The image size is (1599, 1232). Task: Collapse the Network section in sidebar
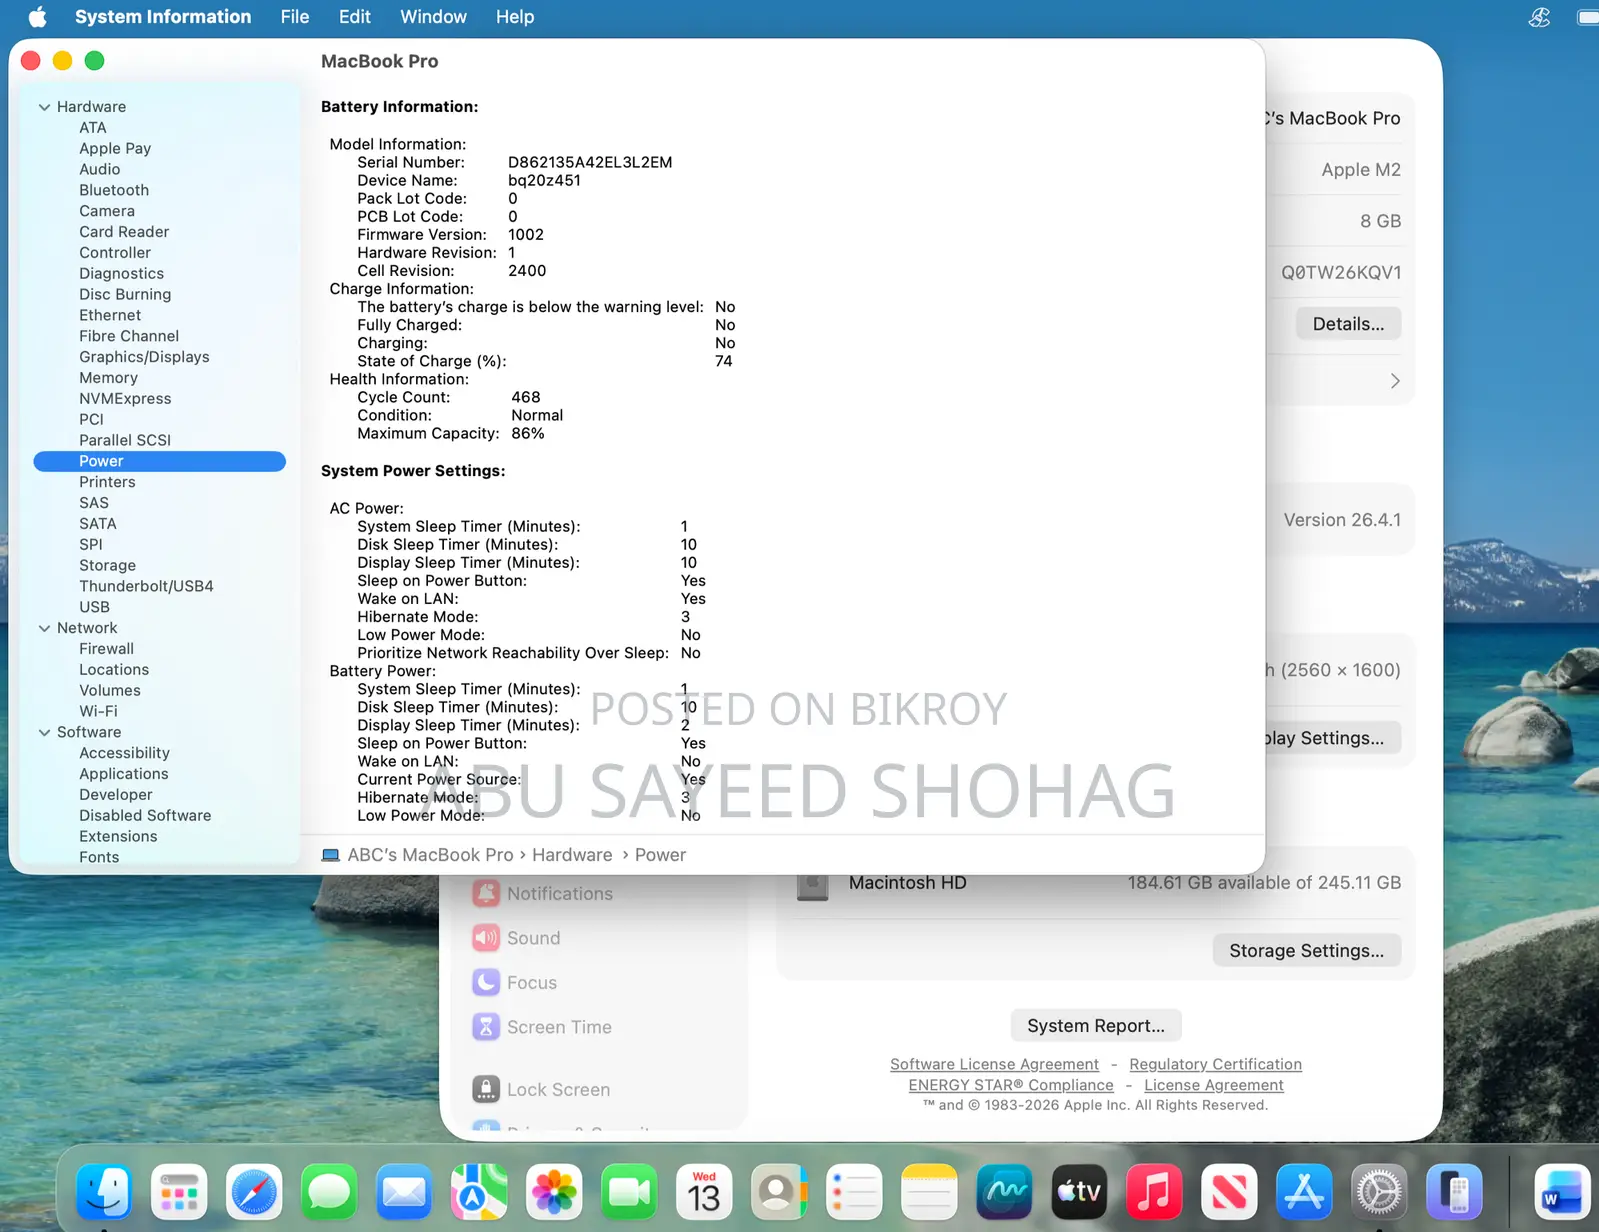[44, 628]
